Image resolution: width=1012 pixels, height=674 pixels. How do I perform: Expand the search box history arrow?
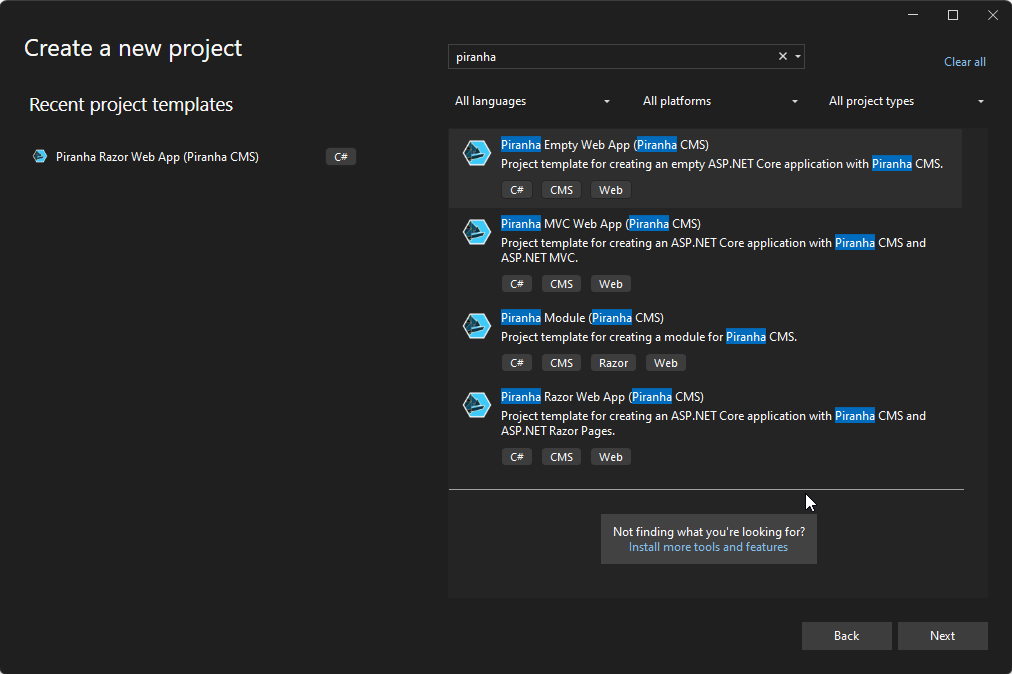click(797, 56)
